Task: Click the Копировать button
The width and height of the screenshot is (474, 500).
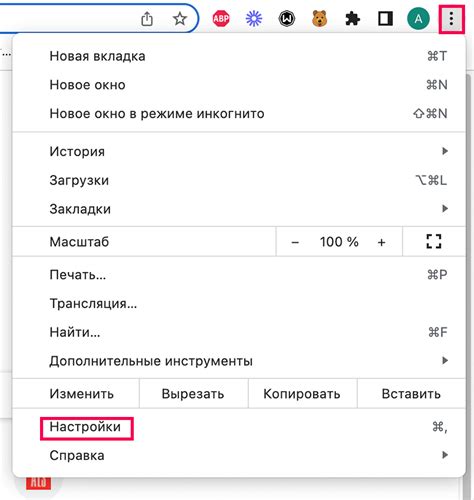Action: (x=302, y=394)
